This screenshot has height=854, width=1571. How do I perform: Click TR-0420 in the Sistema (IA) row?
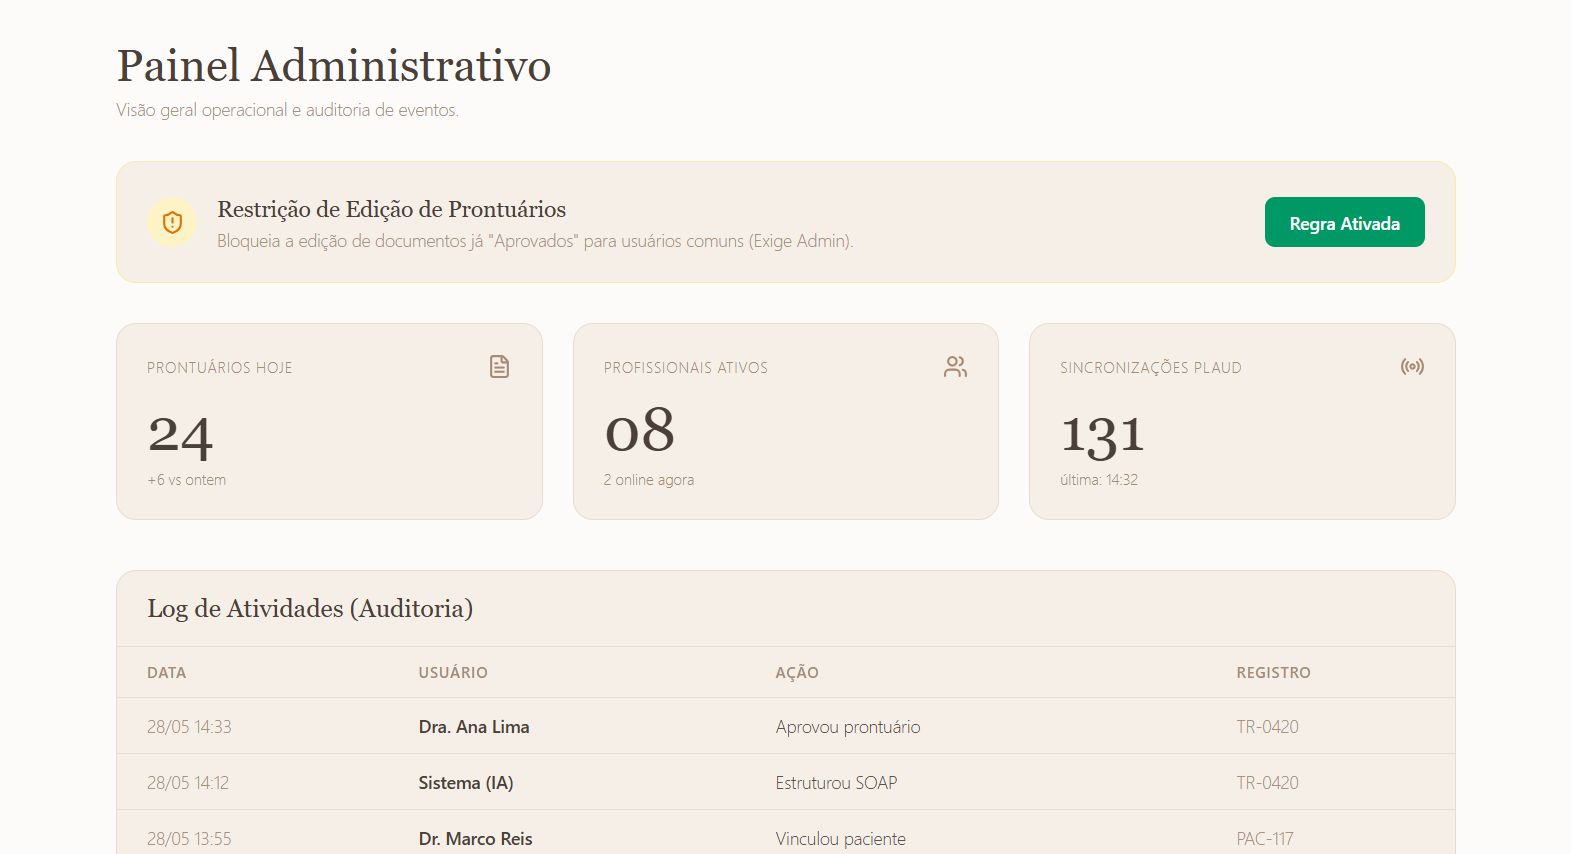[1267, 783]
